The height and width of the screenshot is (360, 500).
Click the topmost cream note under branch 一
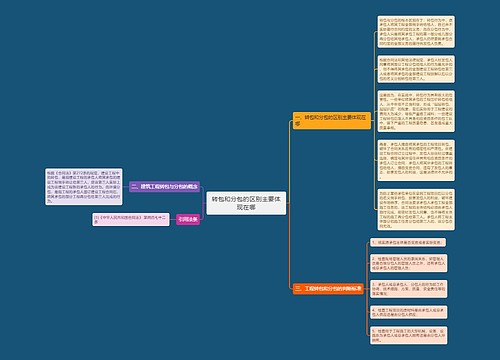[416, 32]
